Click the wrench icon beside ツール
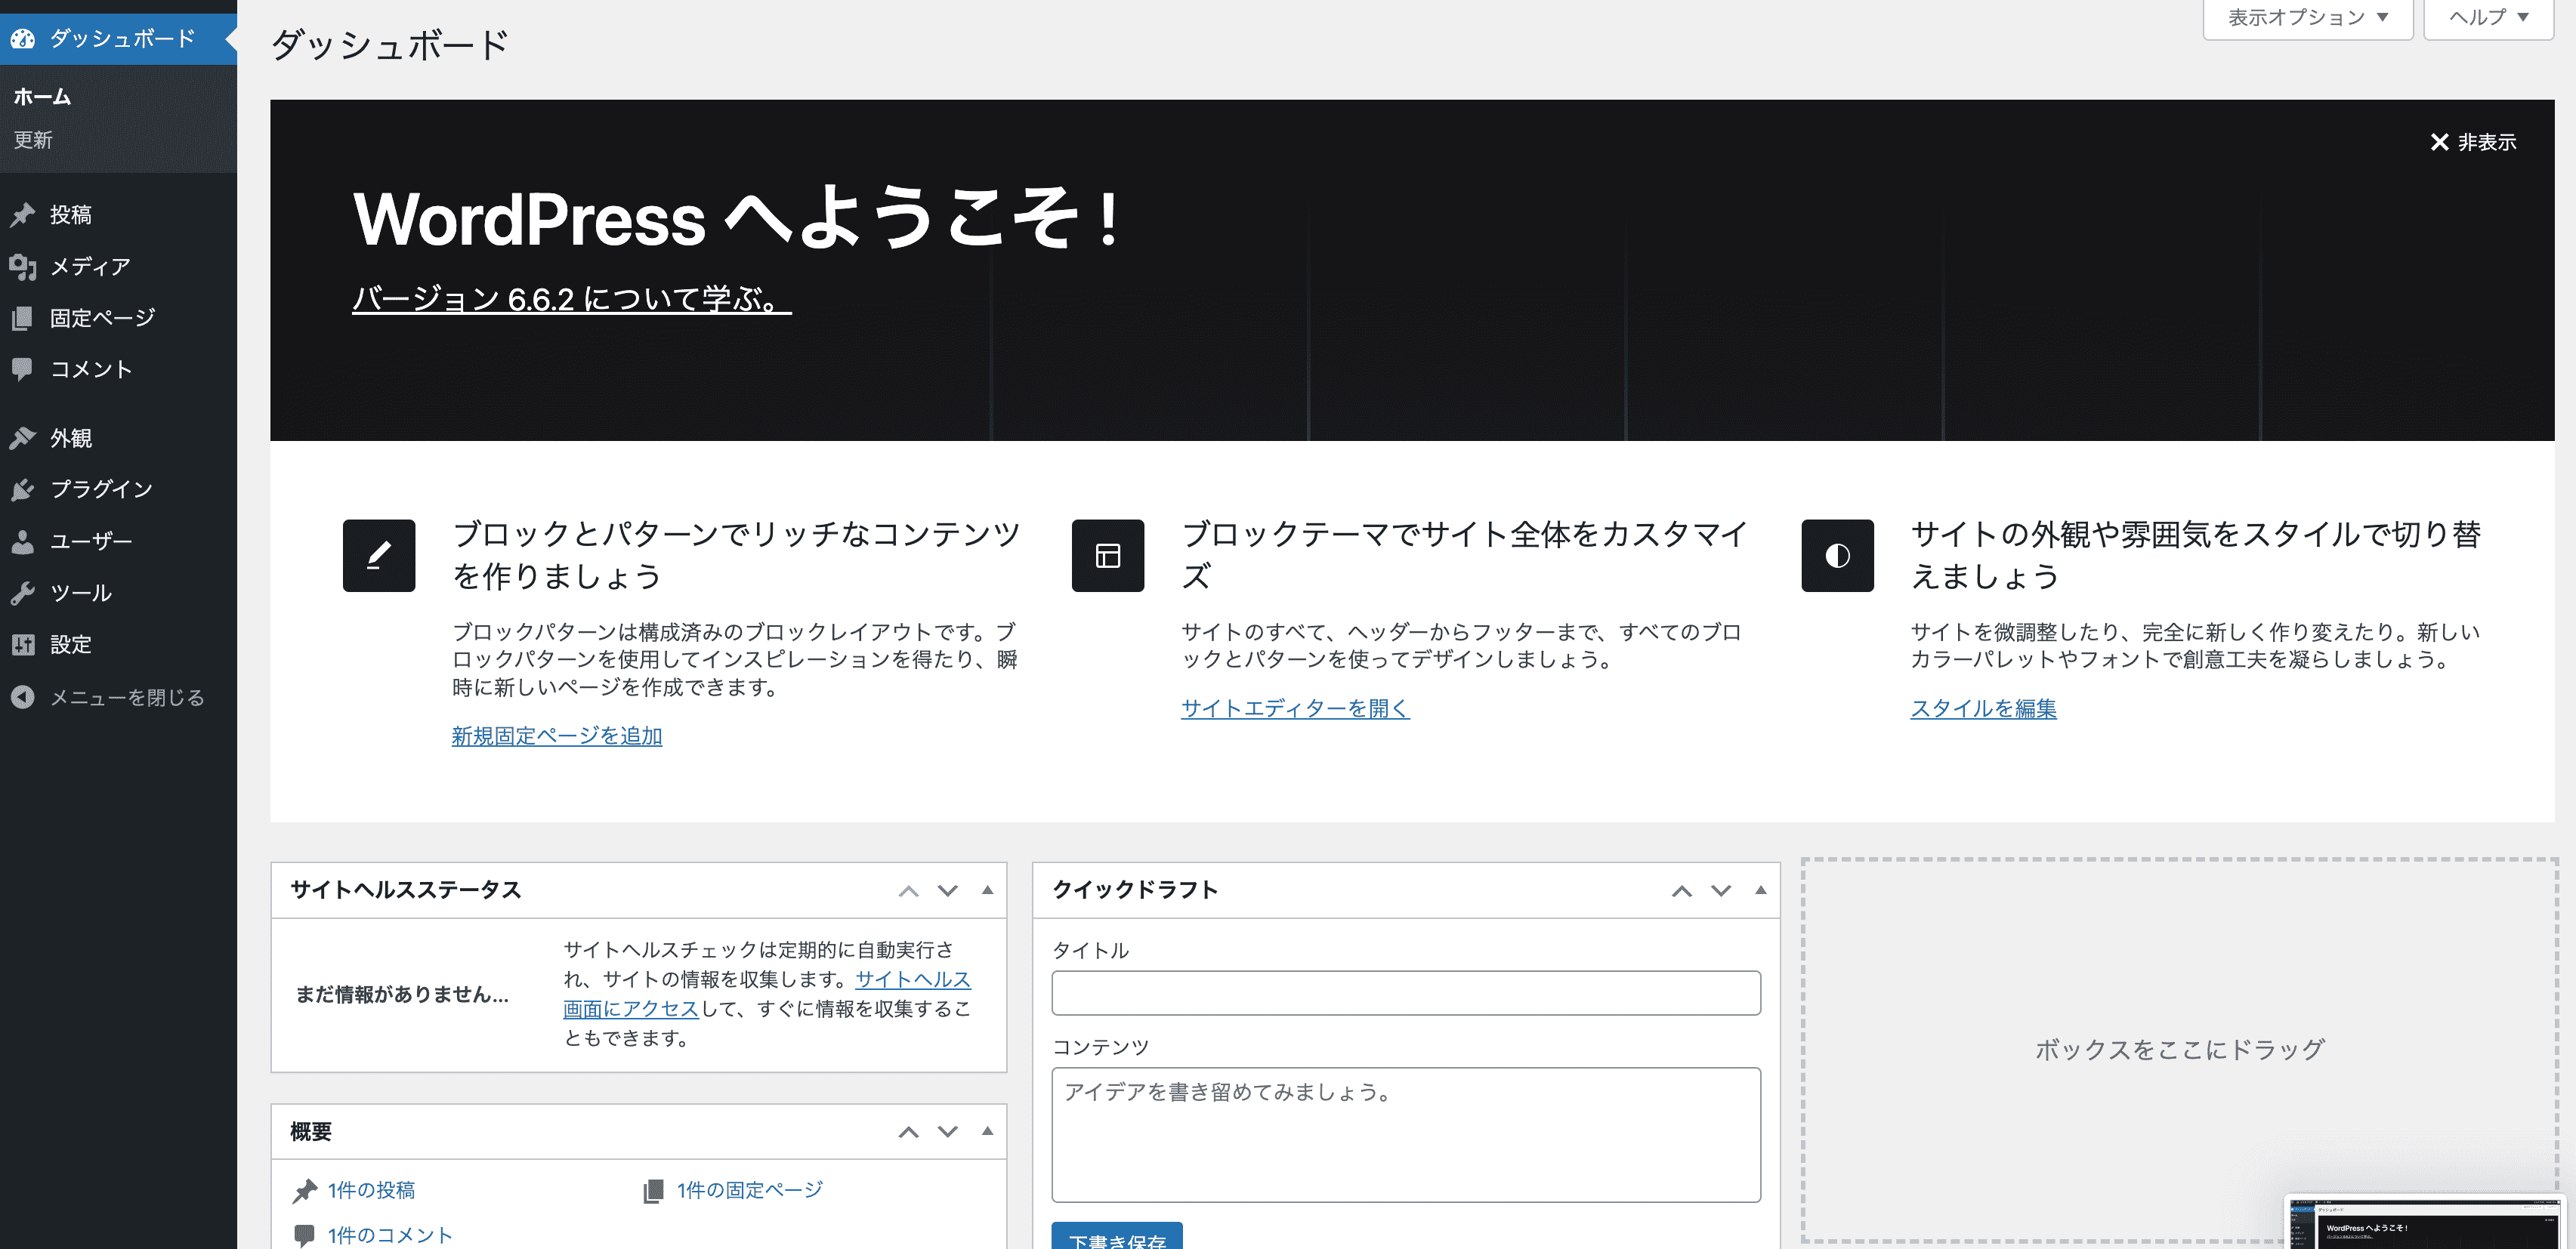 (x=23, y=593)
